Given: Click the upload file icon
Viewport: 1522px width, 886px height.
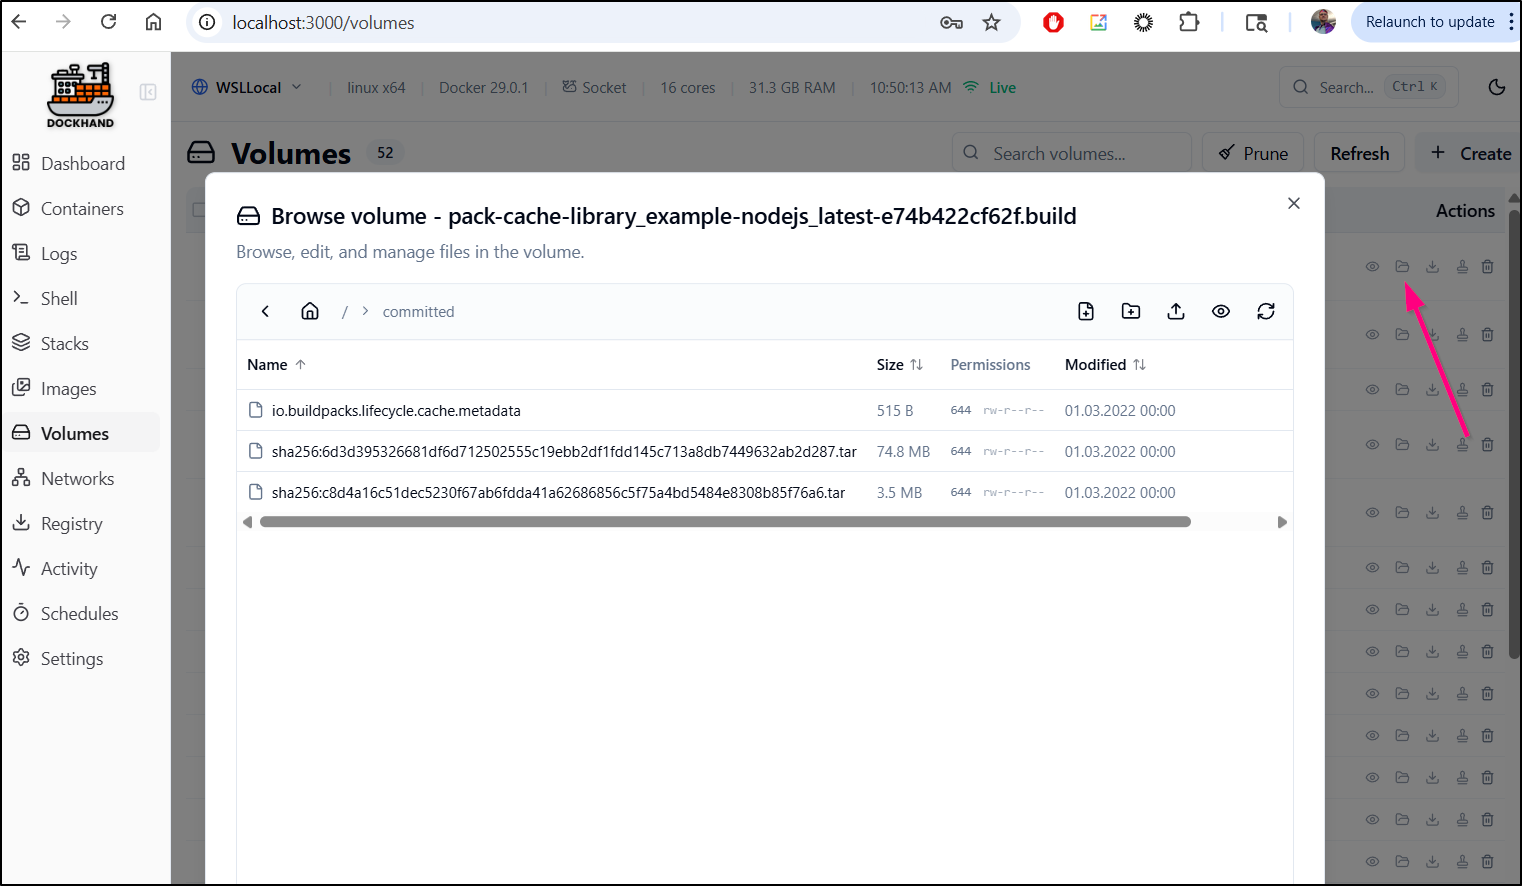Looking at the screenshot, I should (x=1176, y=311).
